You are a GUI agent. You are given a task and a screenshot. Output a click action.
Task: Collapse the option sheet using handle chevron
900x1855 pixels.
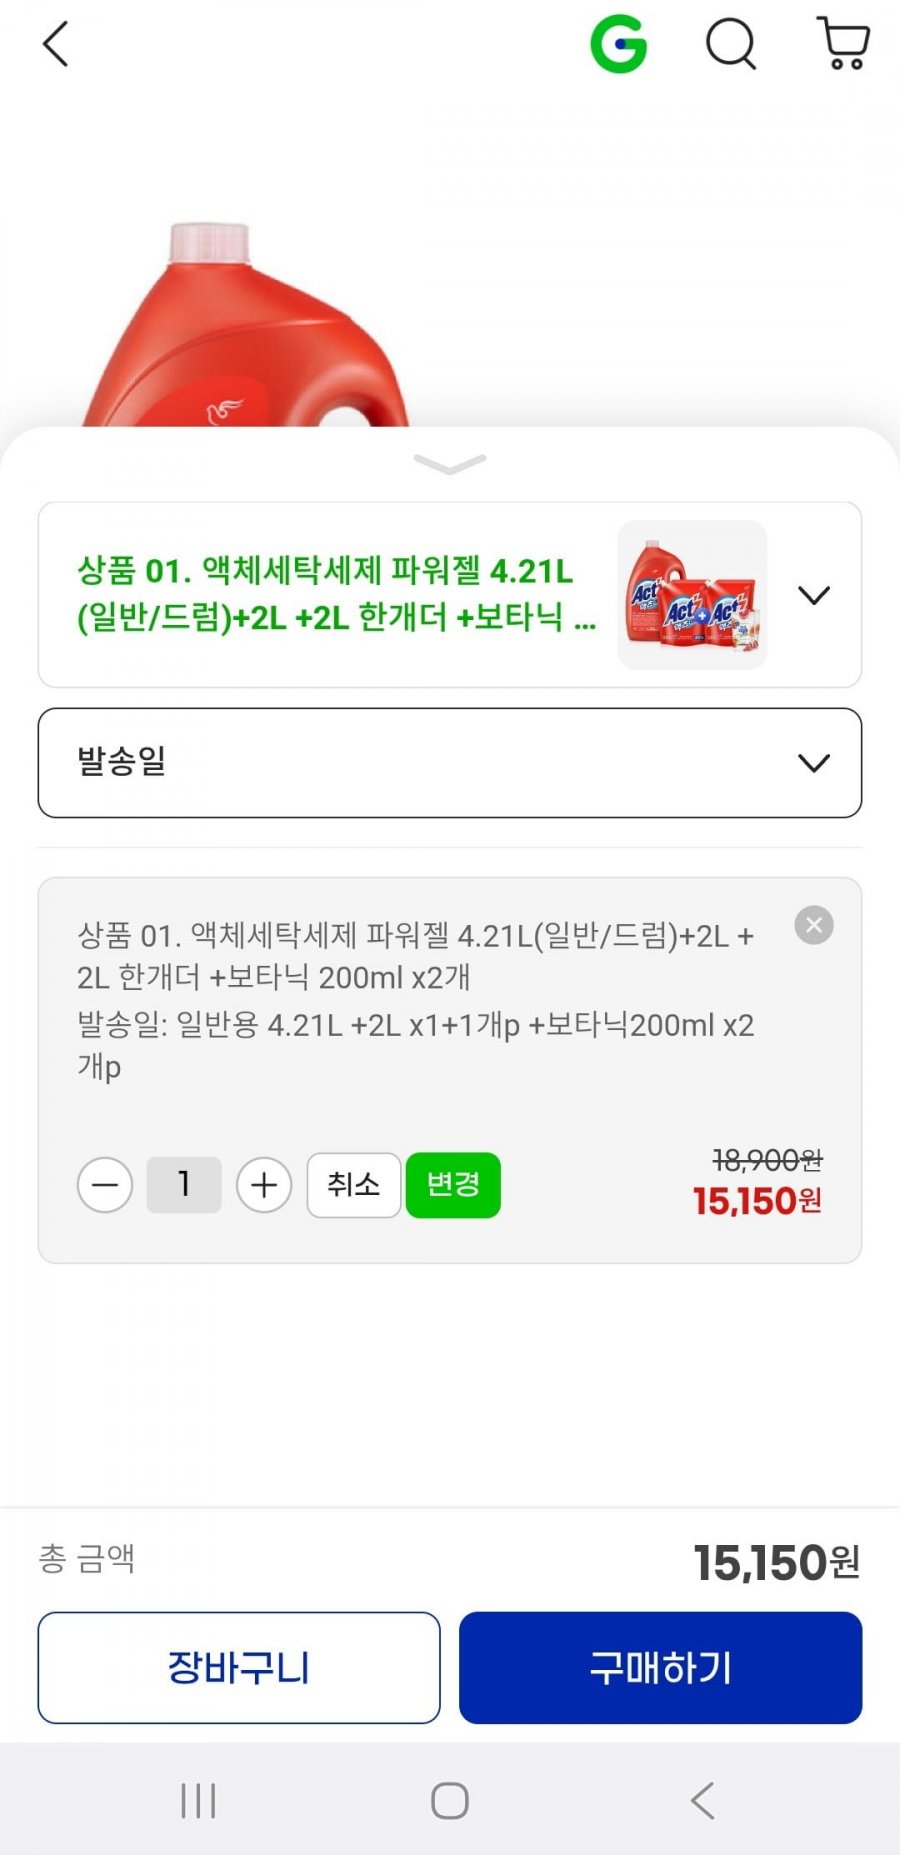[x=450, y=463]
